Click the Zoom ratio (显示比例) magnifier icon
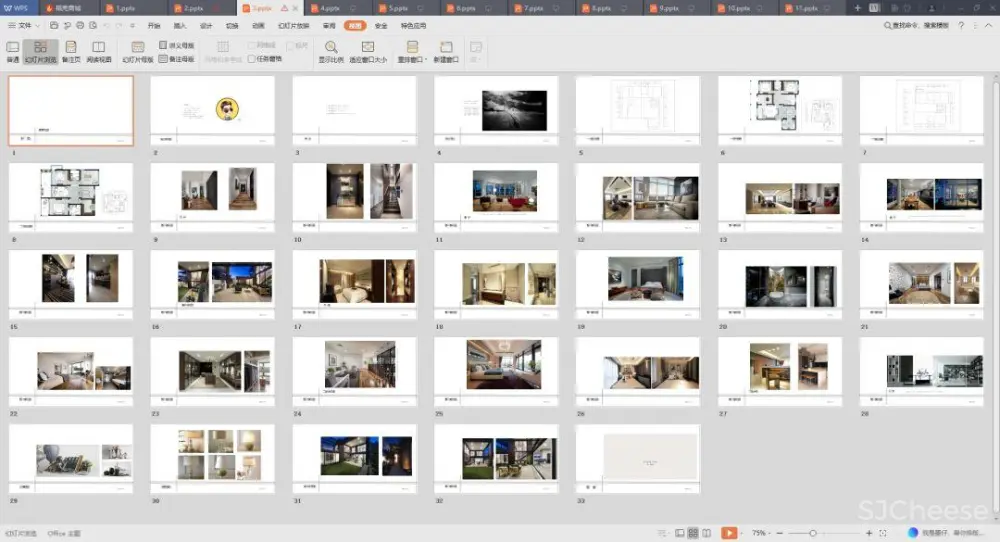 pos(331,48)
